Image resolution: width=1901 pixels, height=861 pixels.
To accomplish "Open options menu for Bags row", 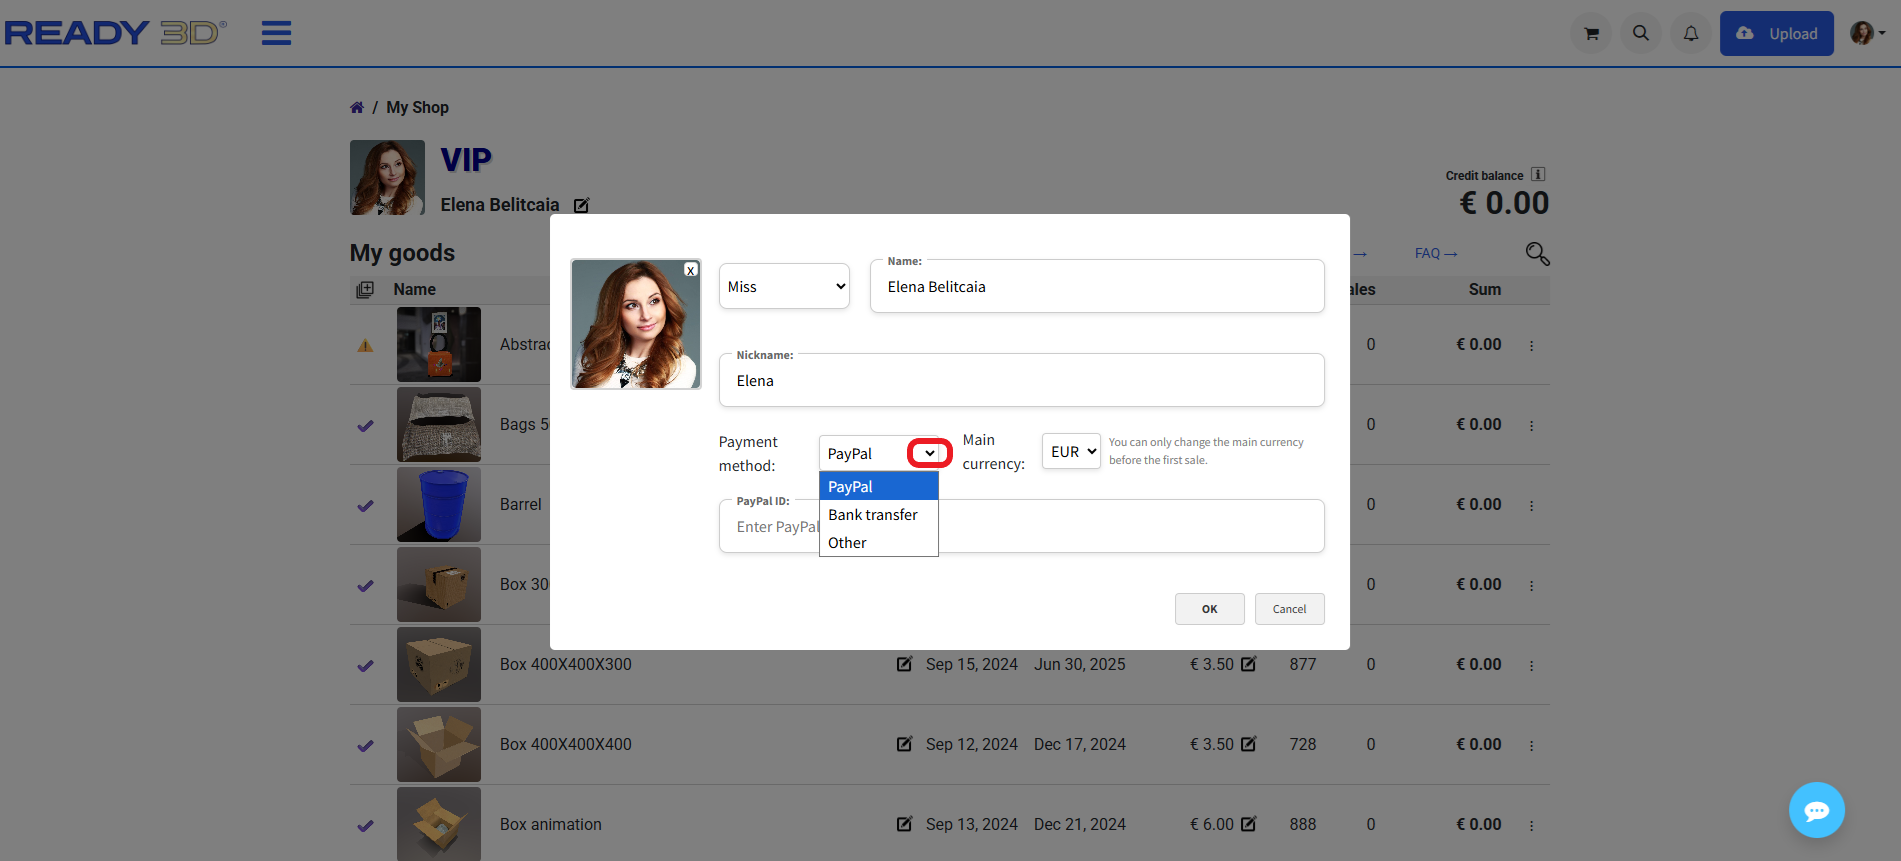I will click(x=1531, y=425).
